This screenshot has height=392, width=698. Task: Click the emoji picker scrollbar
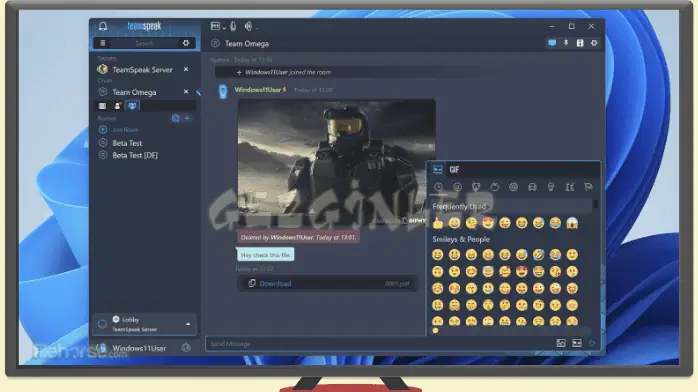pyautogui.click(x=596, y=205)
